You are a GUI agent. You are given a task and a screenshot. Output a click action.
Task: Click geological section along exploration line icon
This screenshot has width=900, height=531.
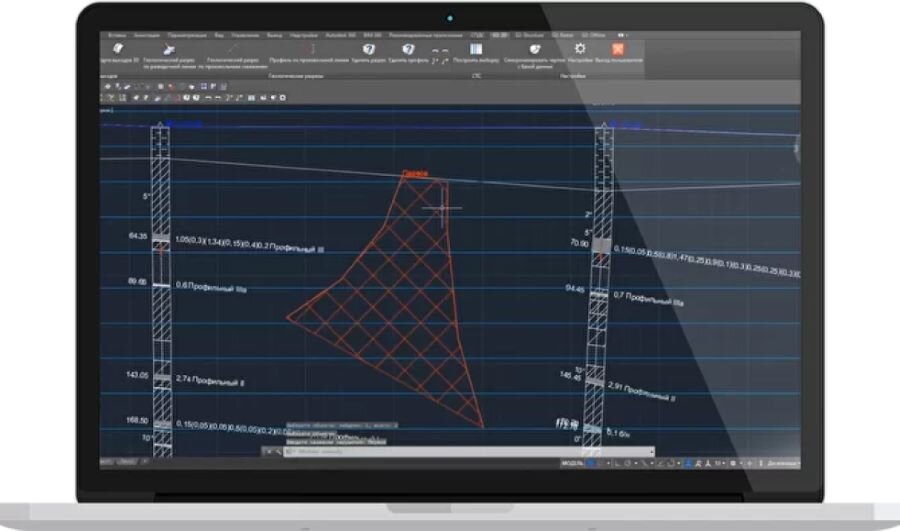[x=169, y=50]
